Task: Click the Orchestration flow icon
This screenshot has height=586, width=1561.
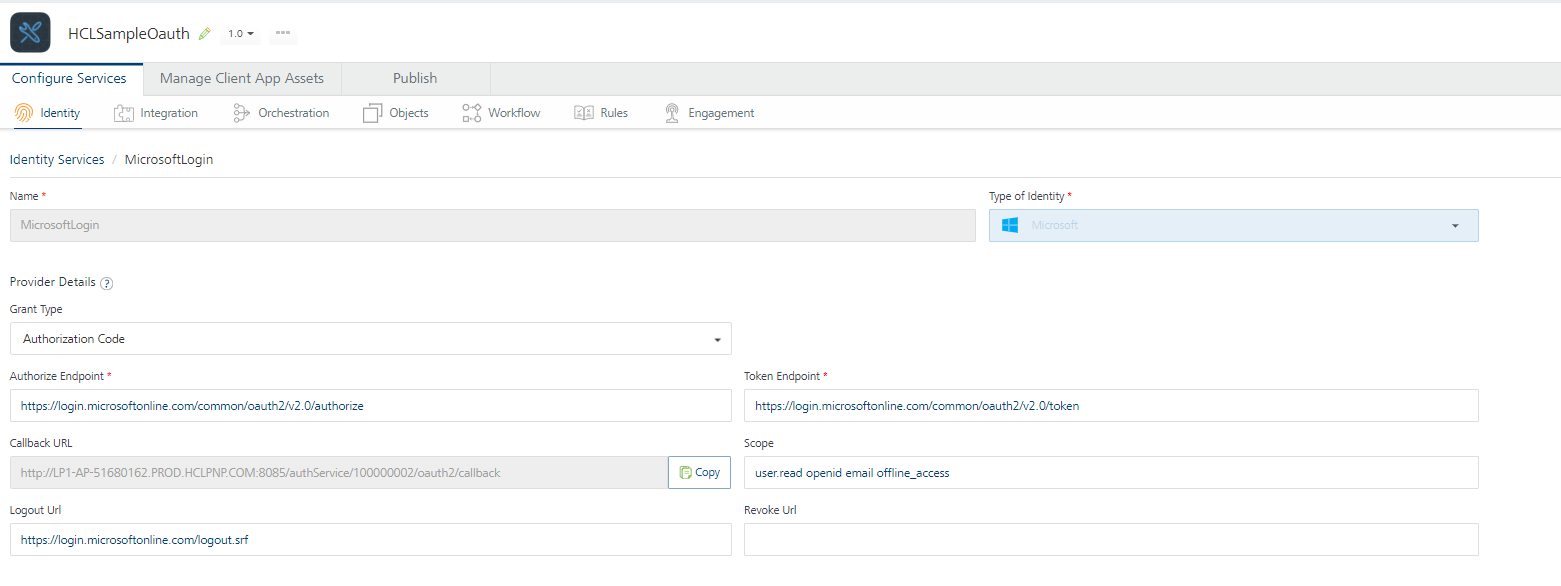Action: (x=241, y=113)
